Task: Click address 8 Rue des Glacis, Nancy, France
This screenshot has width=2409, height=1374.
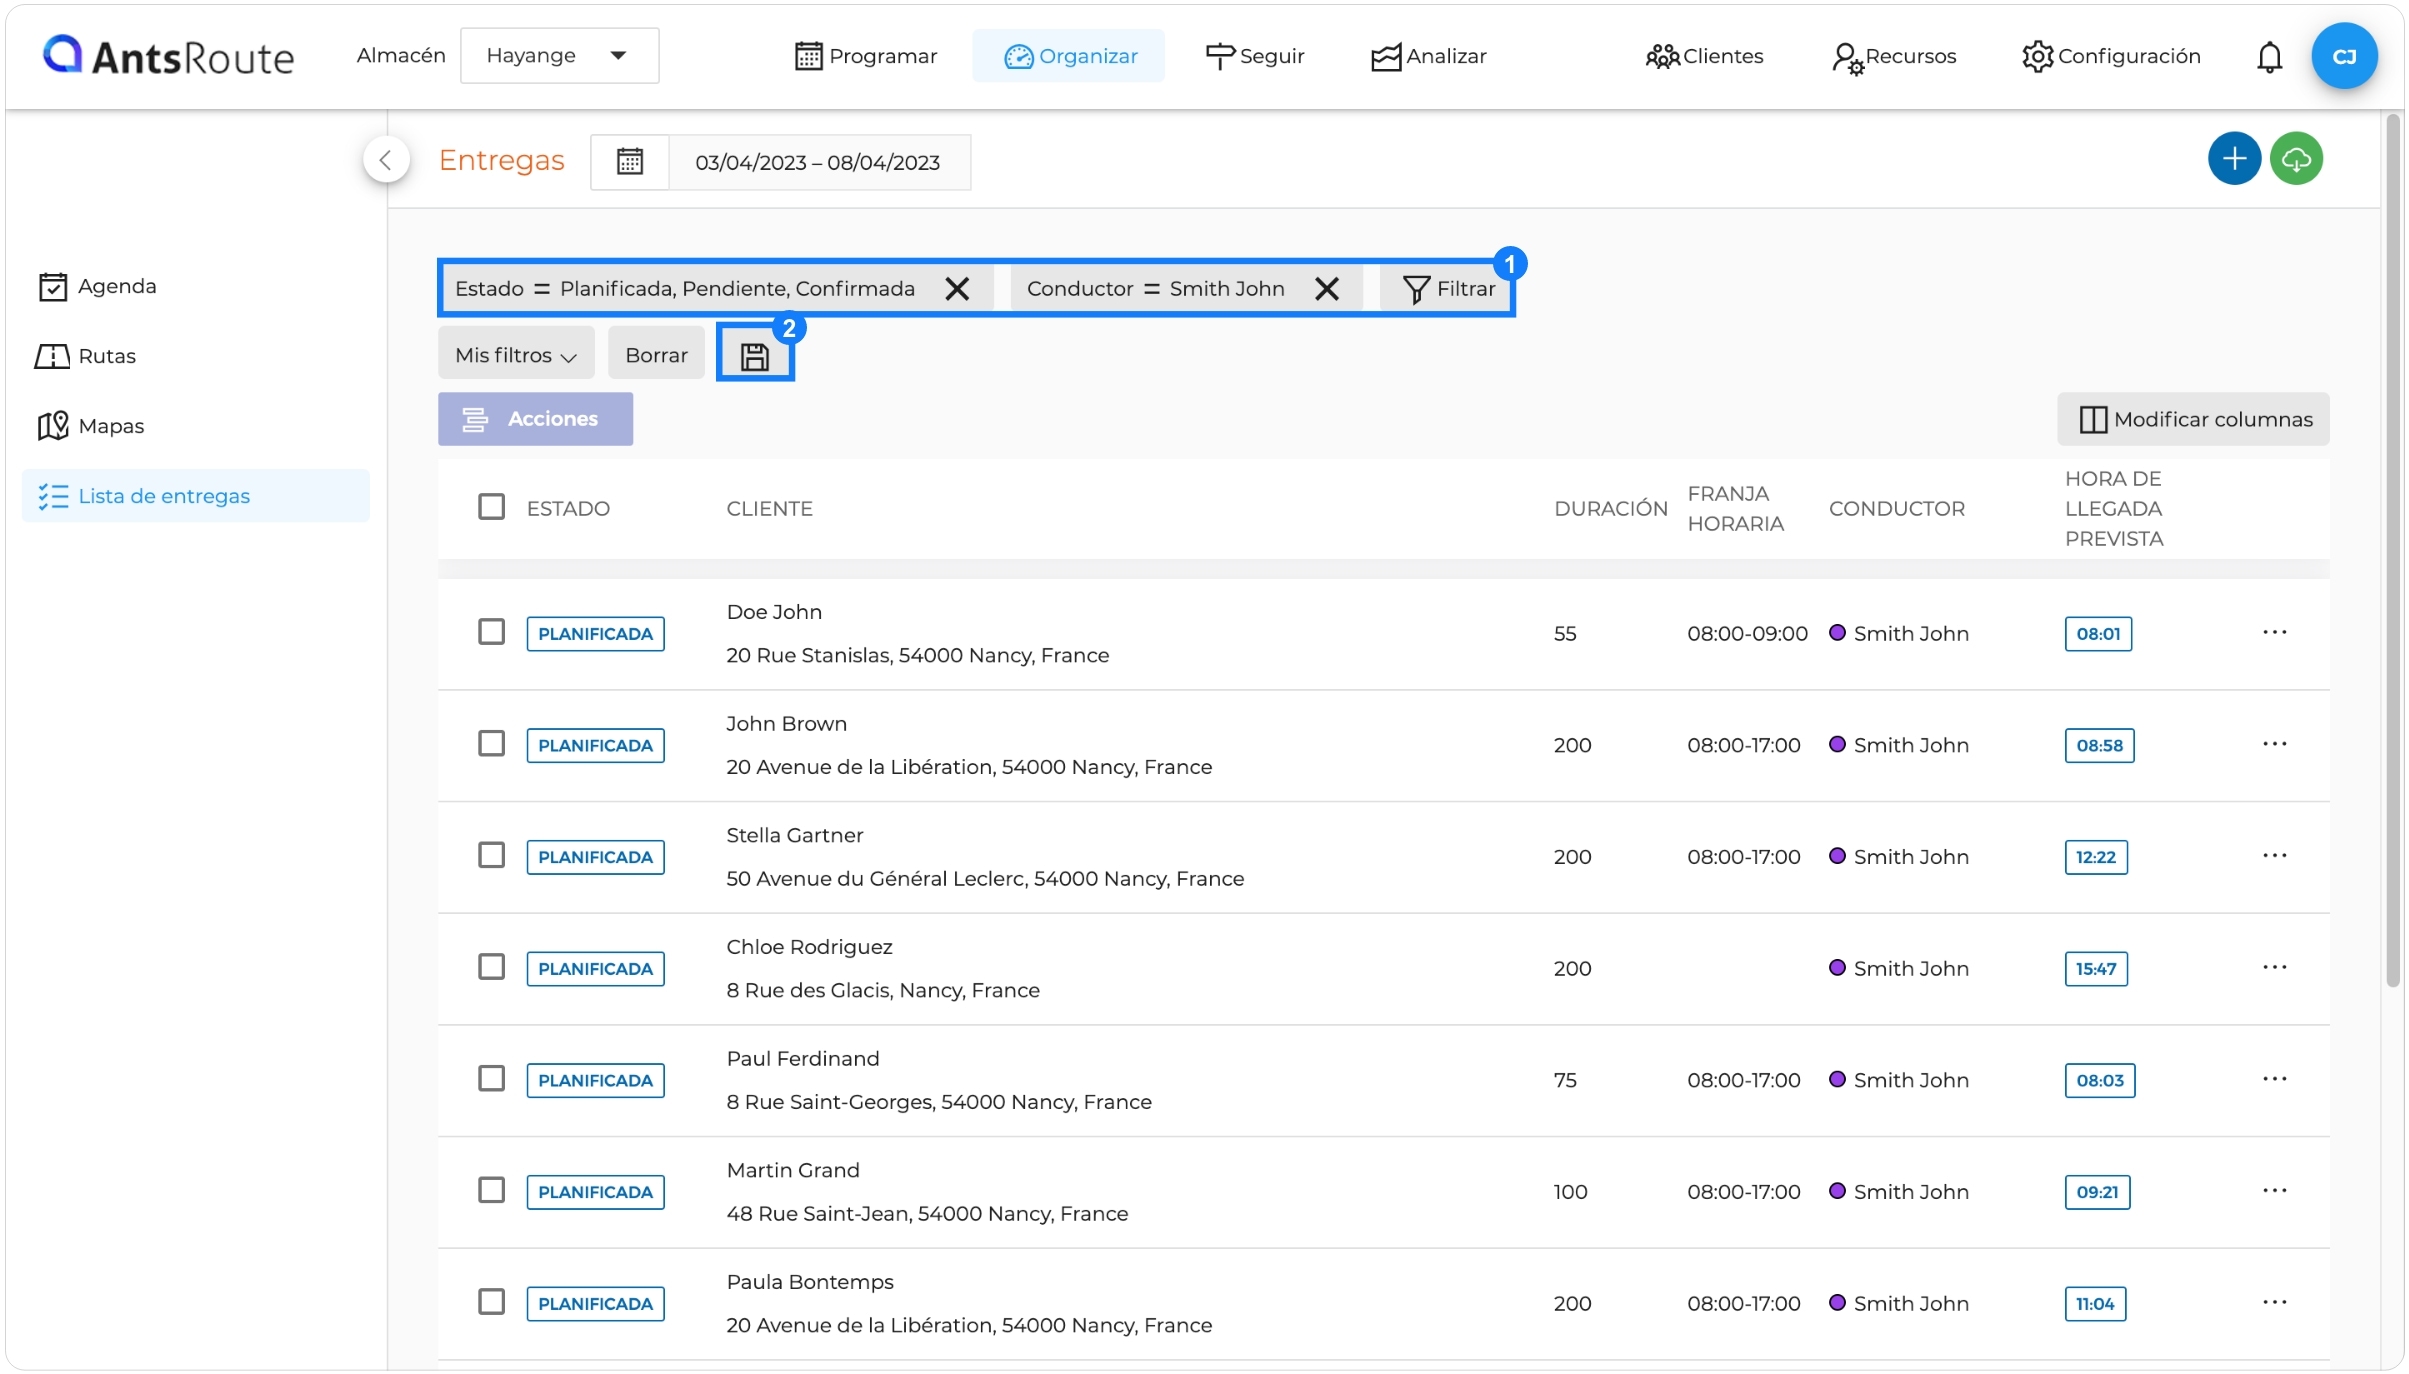Action: tap(883, 990)
